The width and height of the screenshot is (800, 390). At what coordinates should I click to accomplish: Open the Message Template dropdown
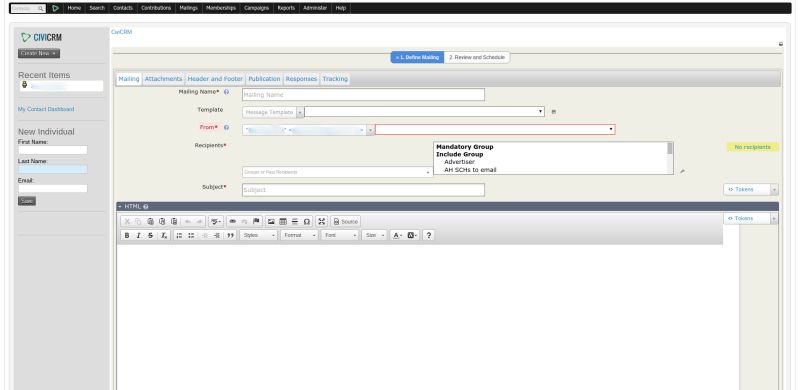tap(273, 112)
